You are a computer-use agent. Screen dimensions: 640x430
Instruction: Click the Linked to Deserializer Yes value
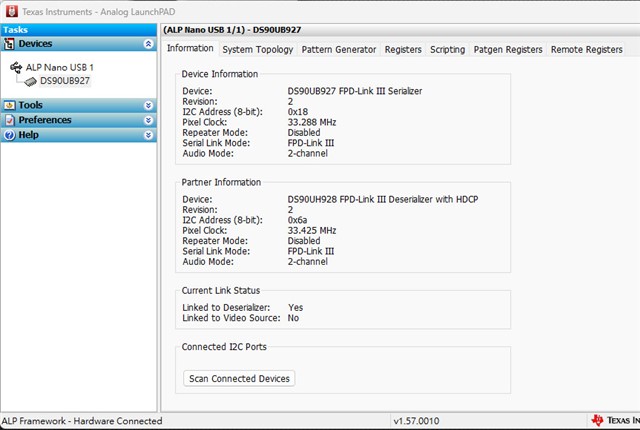pos(296,308)
